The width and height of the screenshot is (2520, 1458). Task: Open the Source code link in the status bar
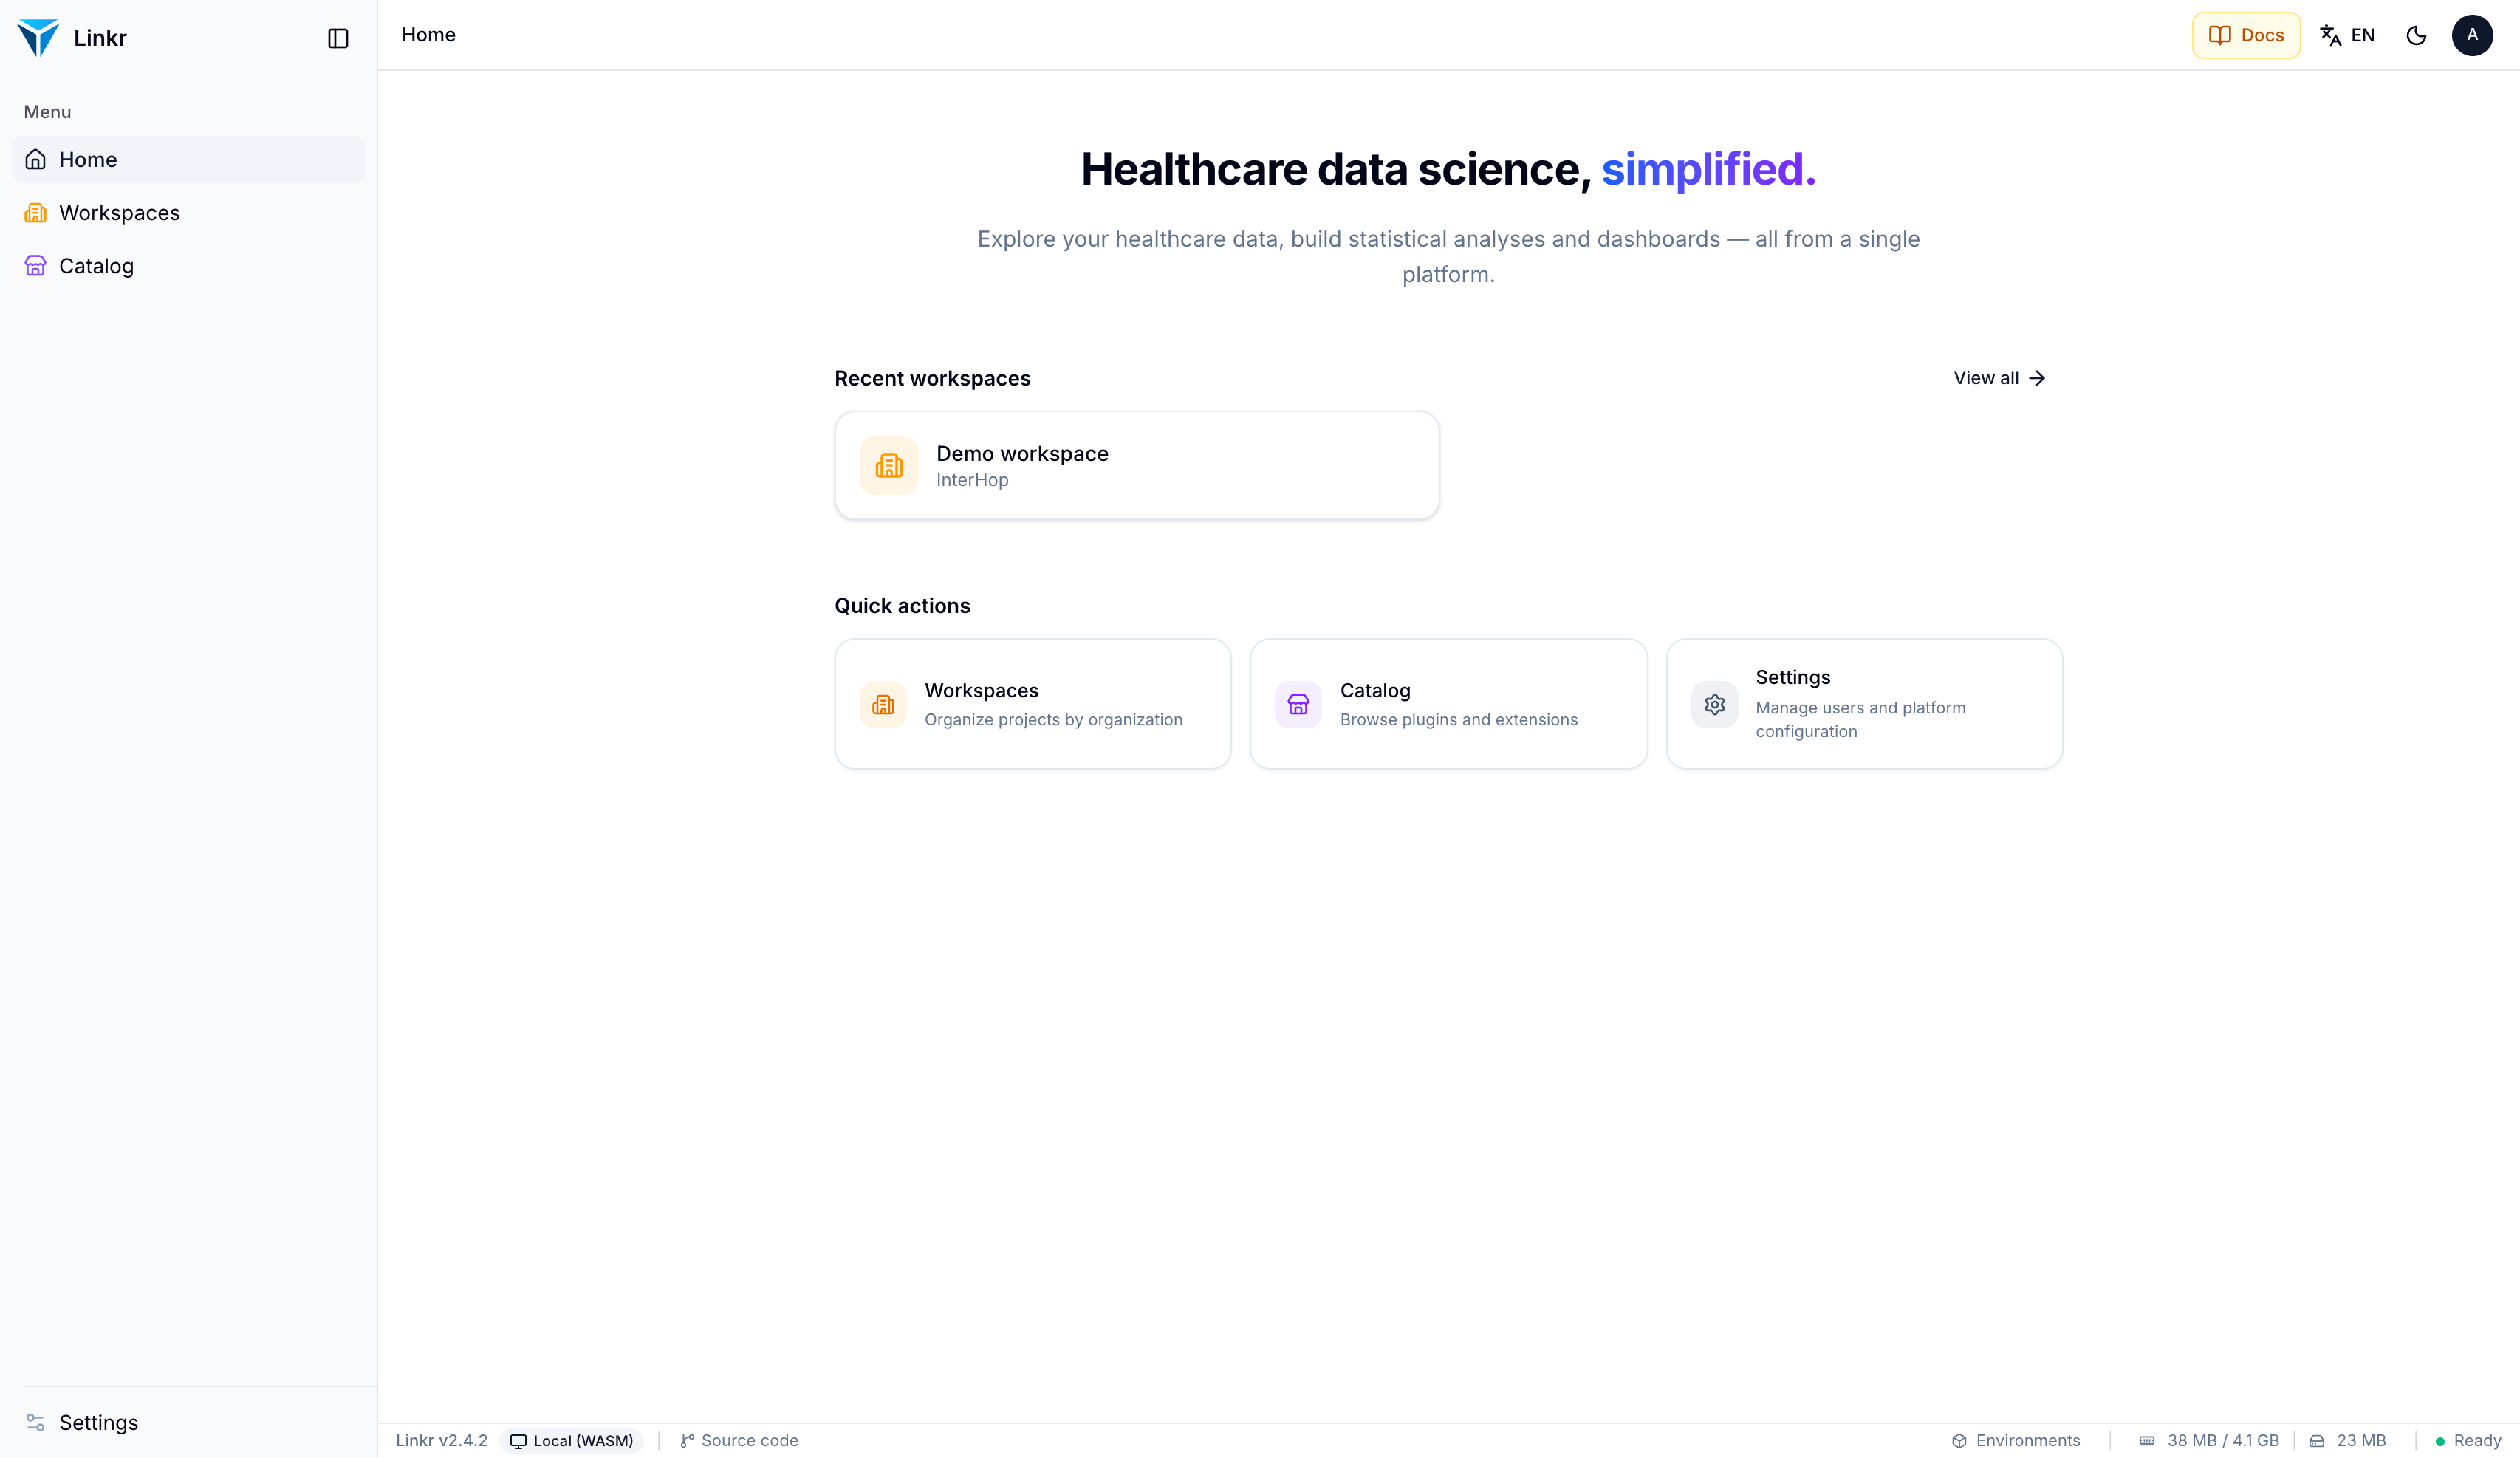tap(739, 1440)
